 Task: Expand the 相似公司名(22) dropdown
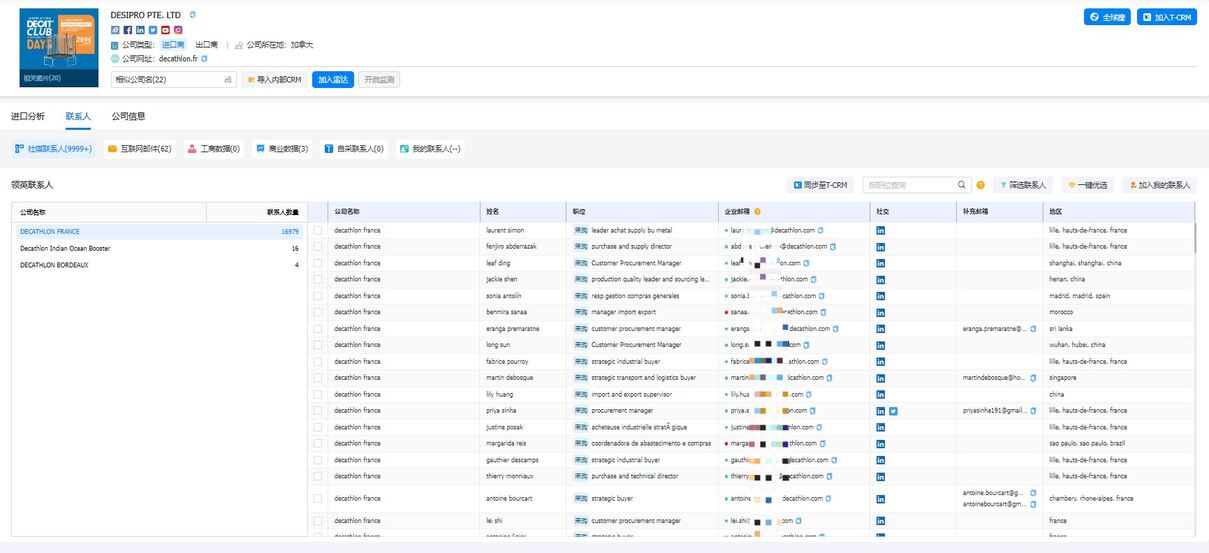[x=173, y=79]
